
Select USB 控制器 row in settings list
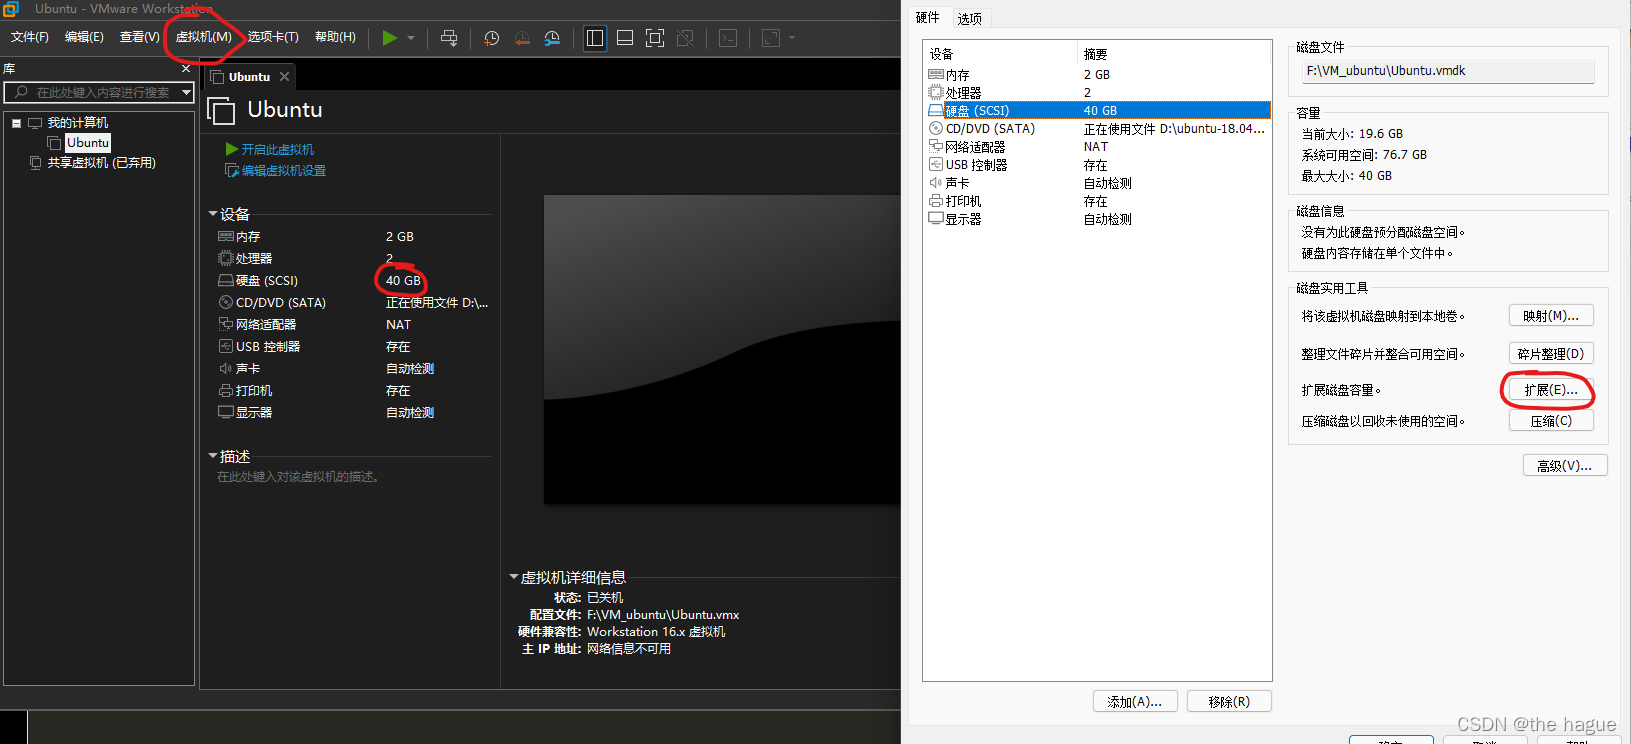coord(1098,165)
